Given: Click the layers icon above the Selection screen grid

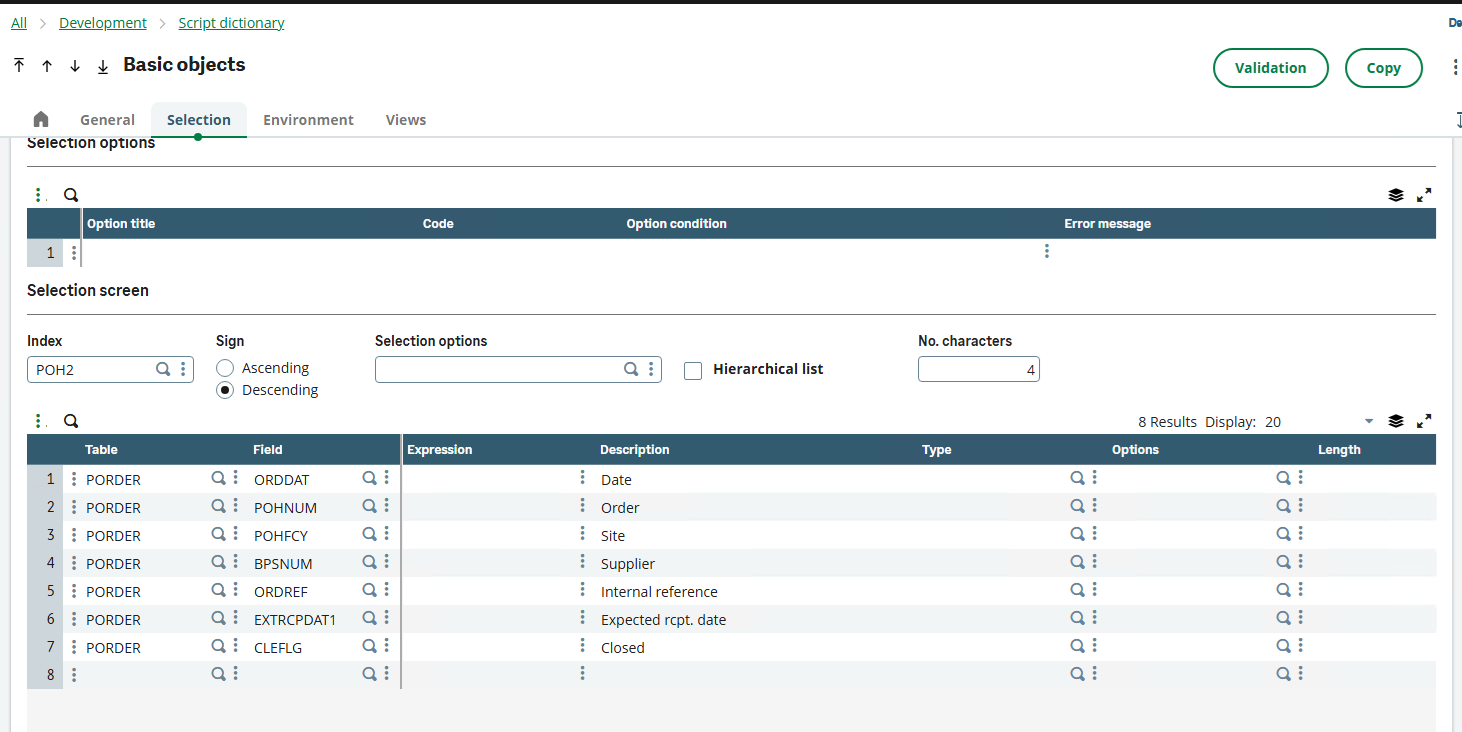Looking at the screenshot, I should [1396, 421].
